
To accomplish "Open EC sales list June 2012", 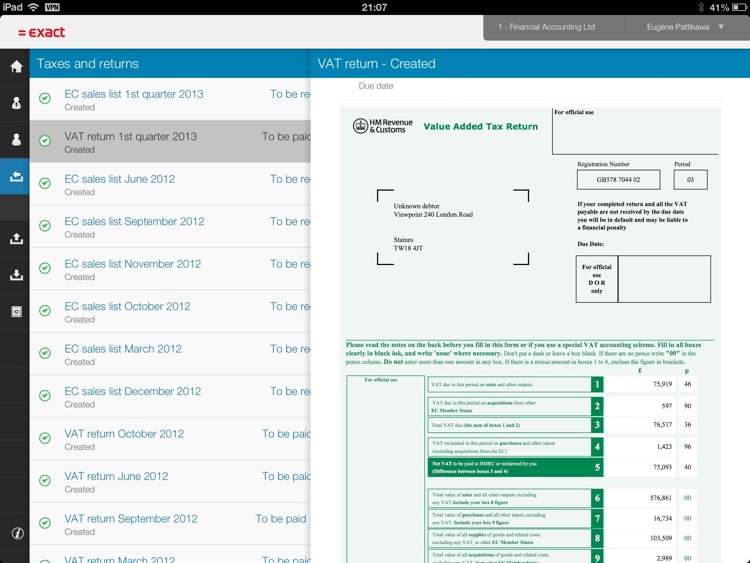I will click(170, 184).
